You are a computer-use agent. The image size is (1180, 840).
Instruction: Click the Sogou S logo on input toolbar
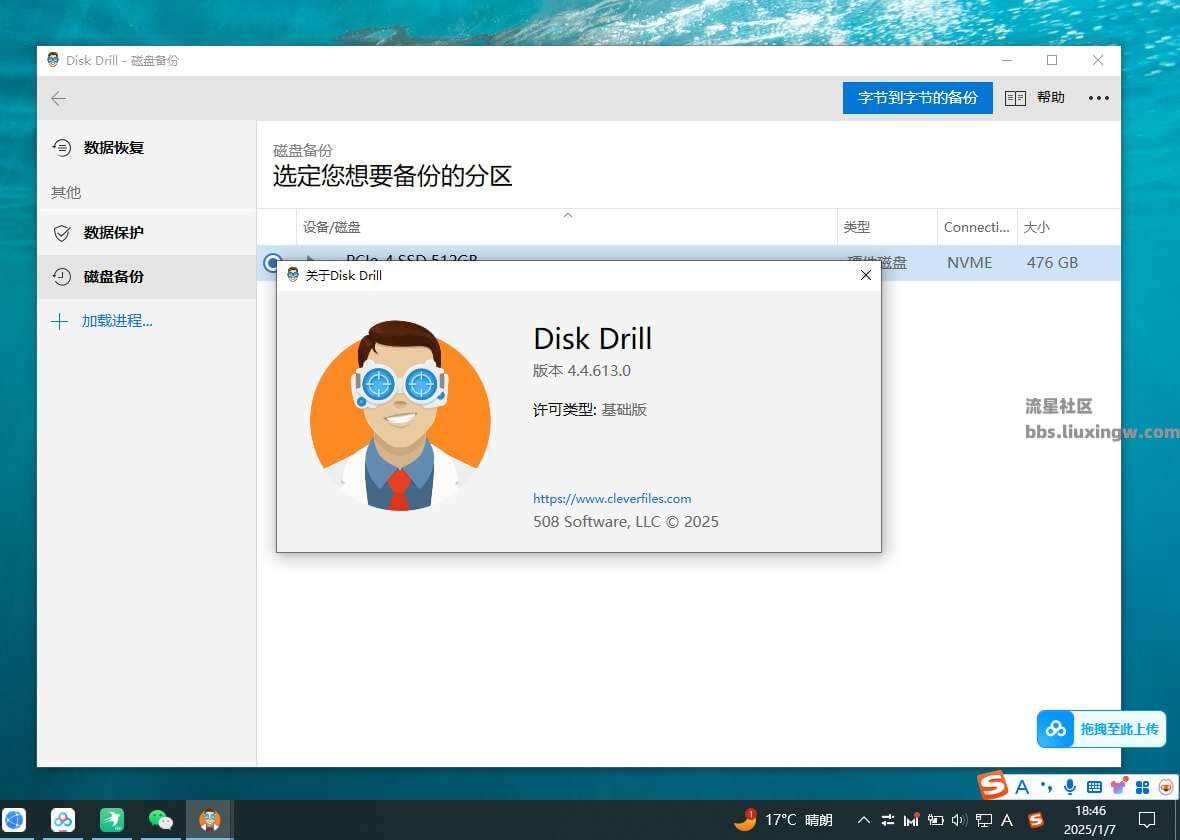pos(993,786)
